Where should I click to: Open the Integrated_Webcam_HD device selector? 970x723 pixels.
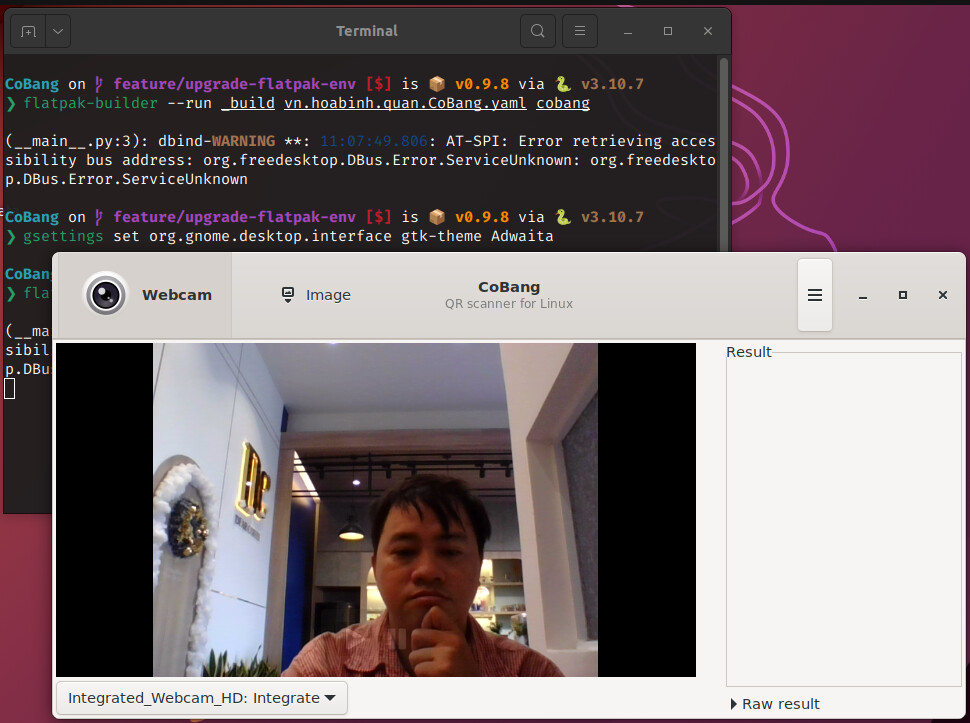[201, 698]
